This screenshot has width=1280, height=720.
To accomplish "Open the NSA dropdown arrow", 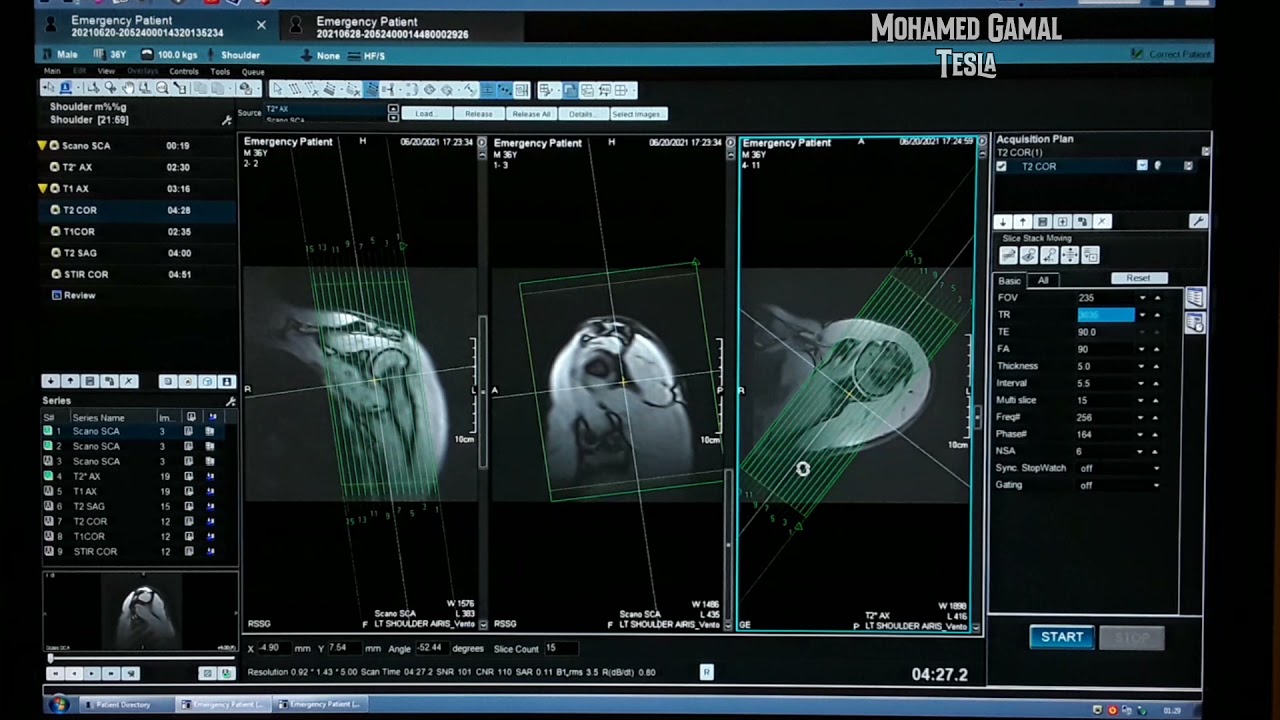I will point(1142,451).
